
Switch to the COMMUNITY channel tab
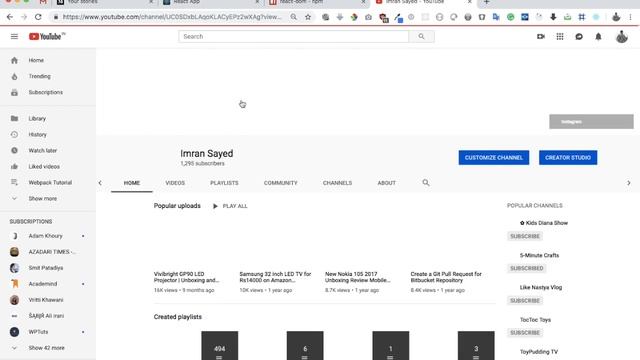pos(280,183)
